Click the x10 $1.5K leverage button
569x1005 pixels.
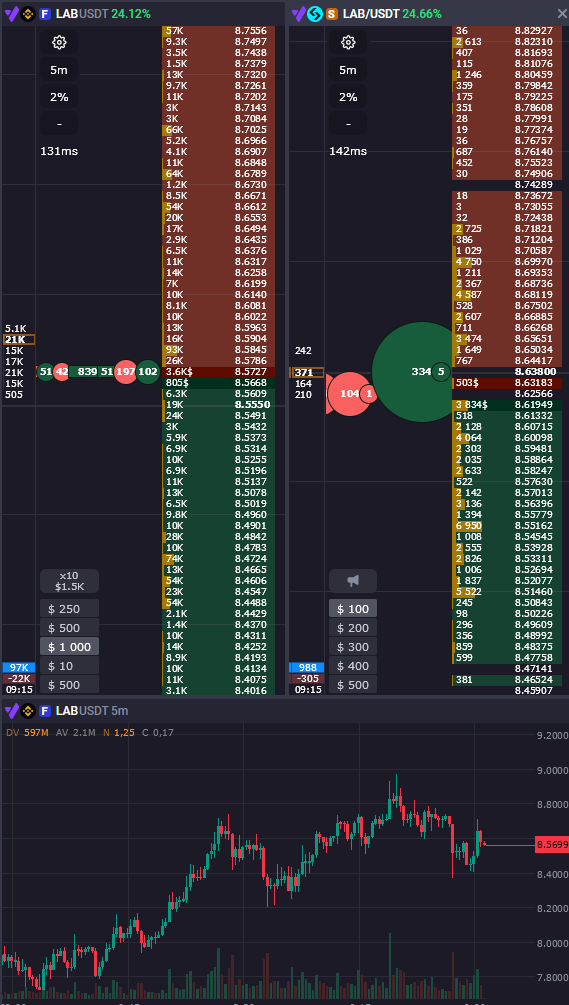(69, 581)
